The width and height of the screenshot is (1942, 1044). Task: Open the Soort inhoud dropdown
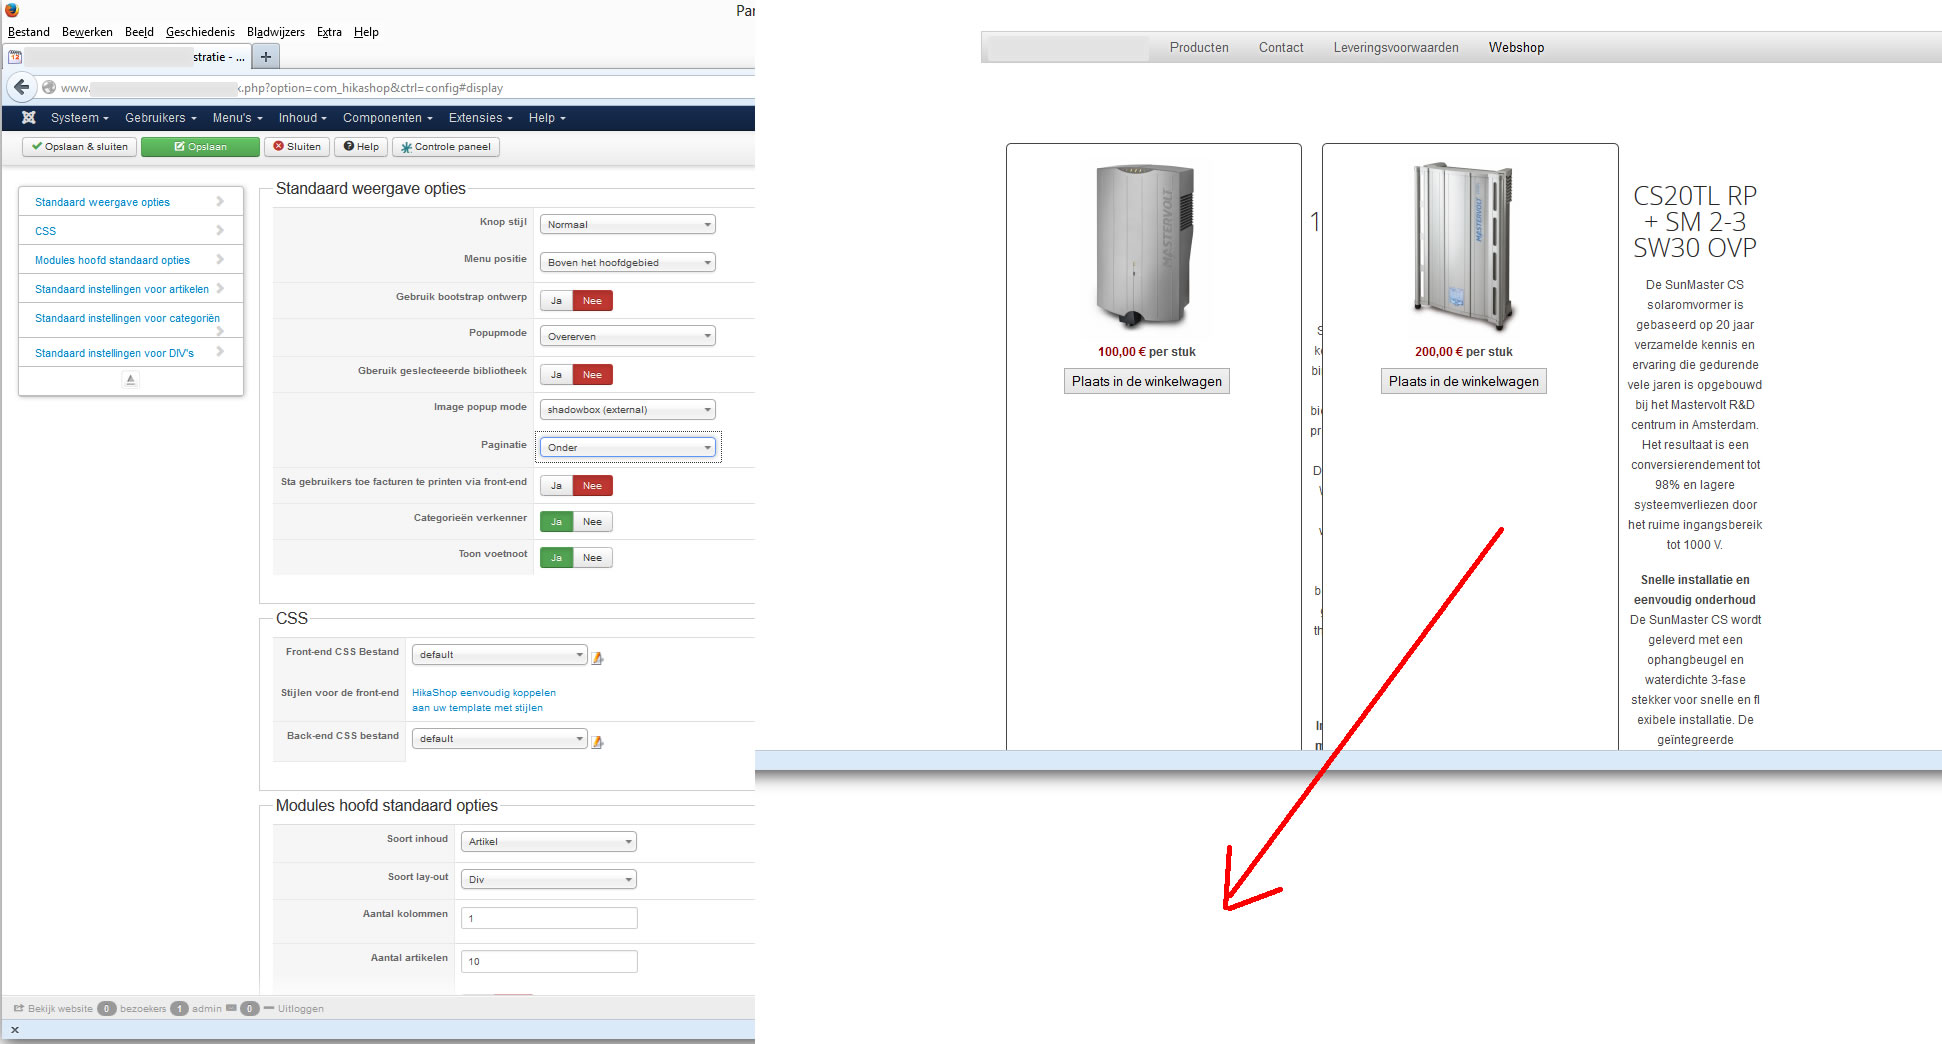pyautogui.click(x=549, y=842)
